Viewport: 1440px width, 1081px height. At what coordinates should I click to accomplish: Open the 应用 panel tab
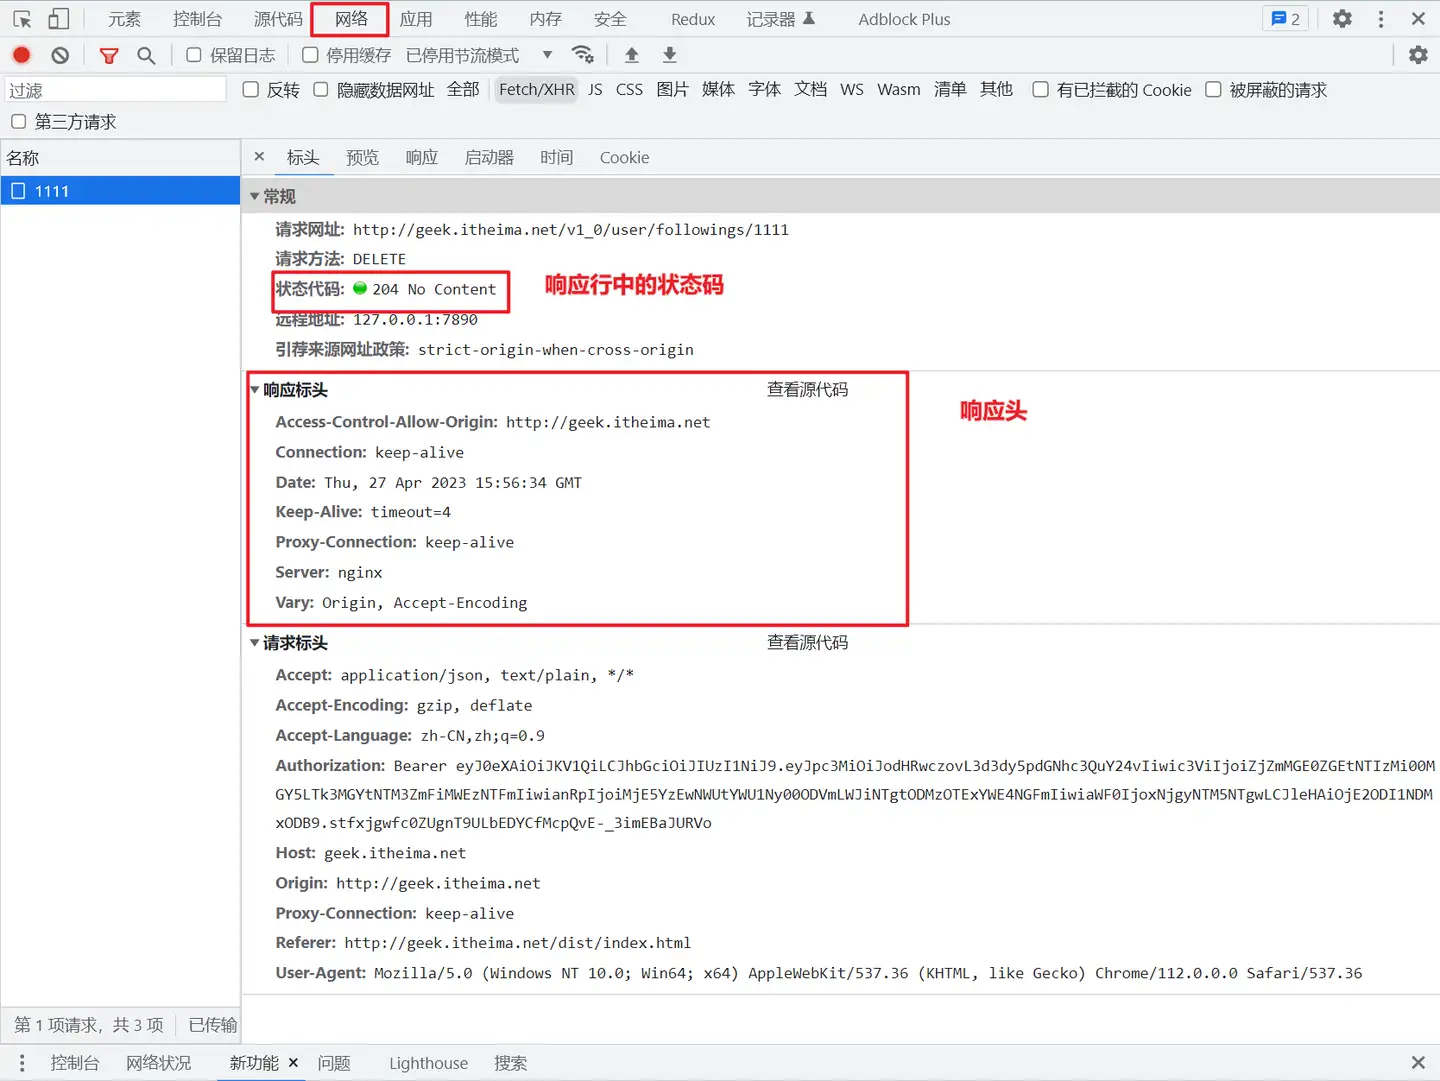coord(416,19)
